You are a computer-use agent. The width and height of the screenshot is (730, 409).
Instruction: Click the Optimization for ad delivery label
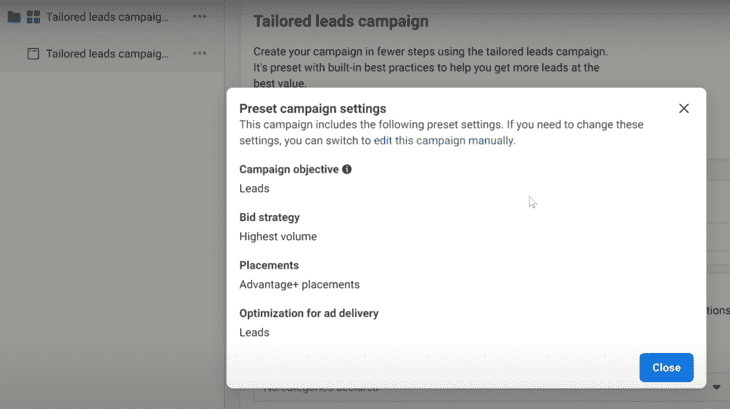[309, 313]
